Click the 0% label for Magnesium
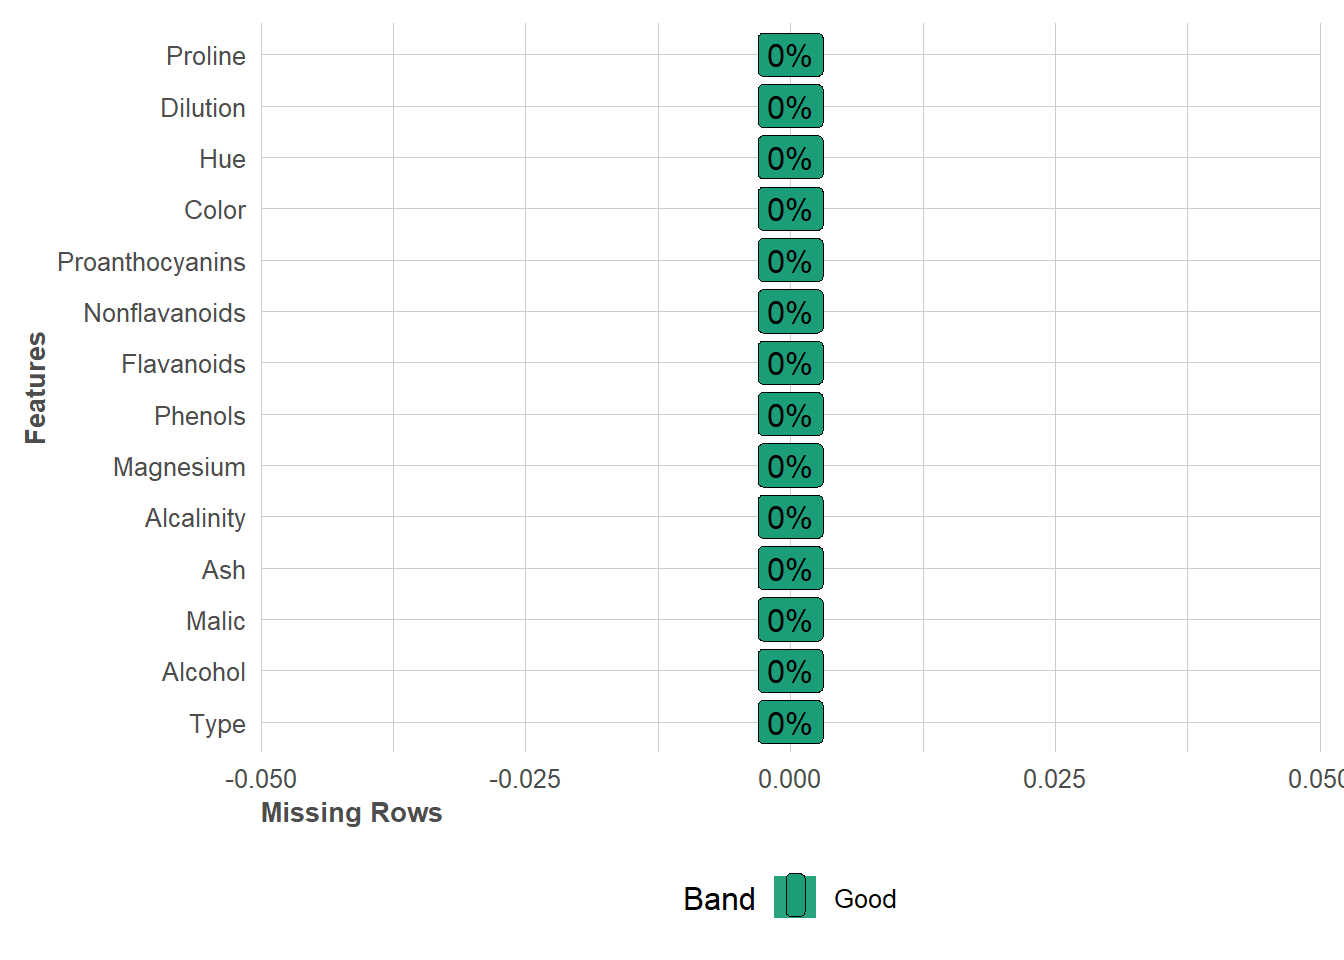 click(790, 466)
